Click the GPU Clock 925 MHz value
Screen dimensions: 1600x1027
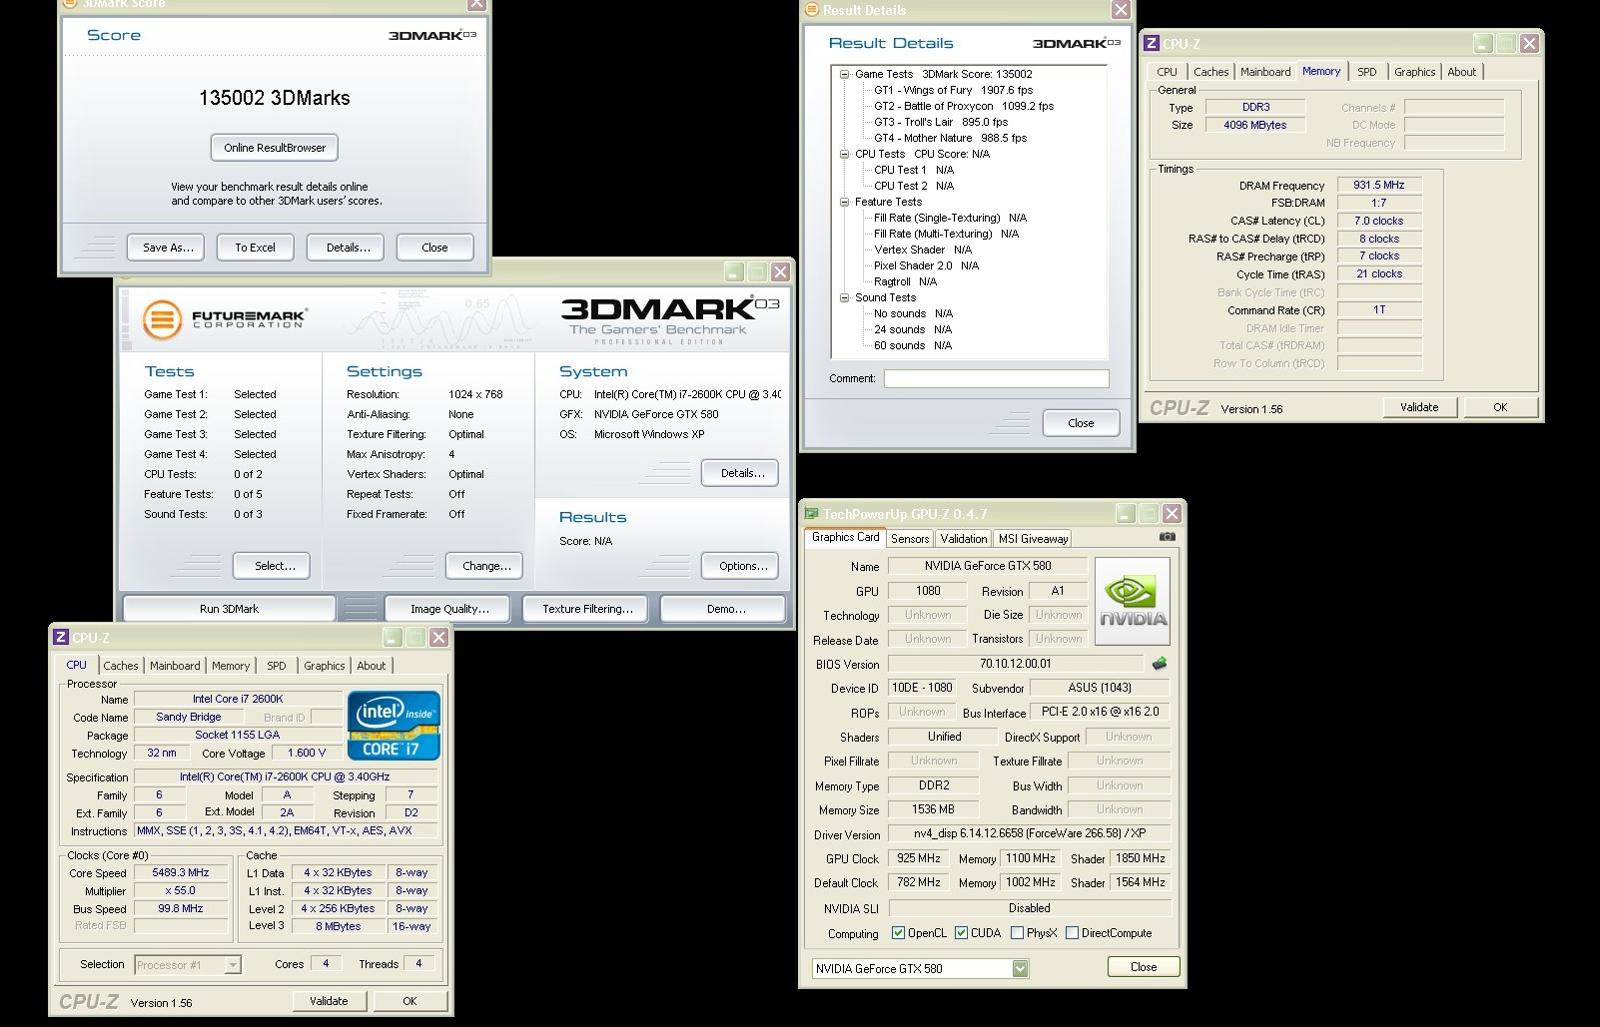[x=918, y=859]
